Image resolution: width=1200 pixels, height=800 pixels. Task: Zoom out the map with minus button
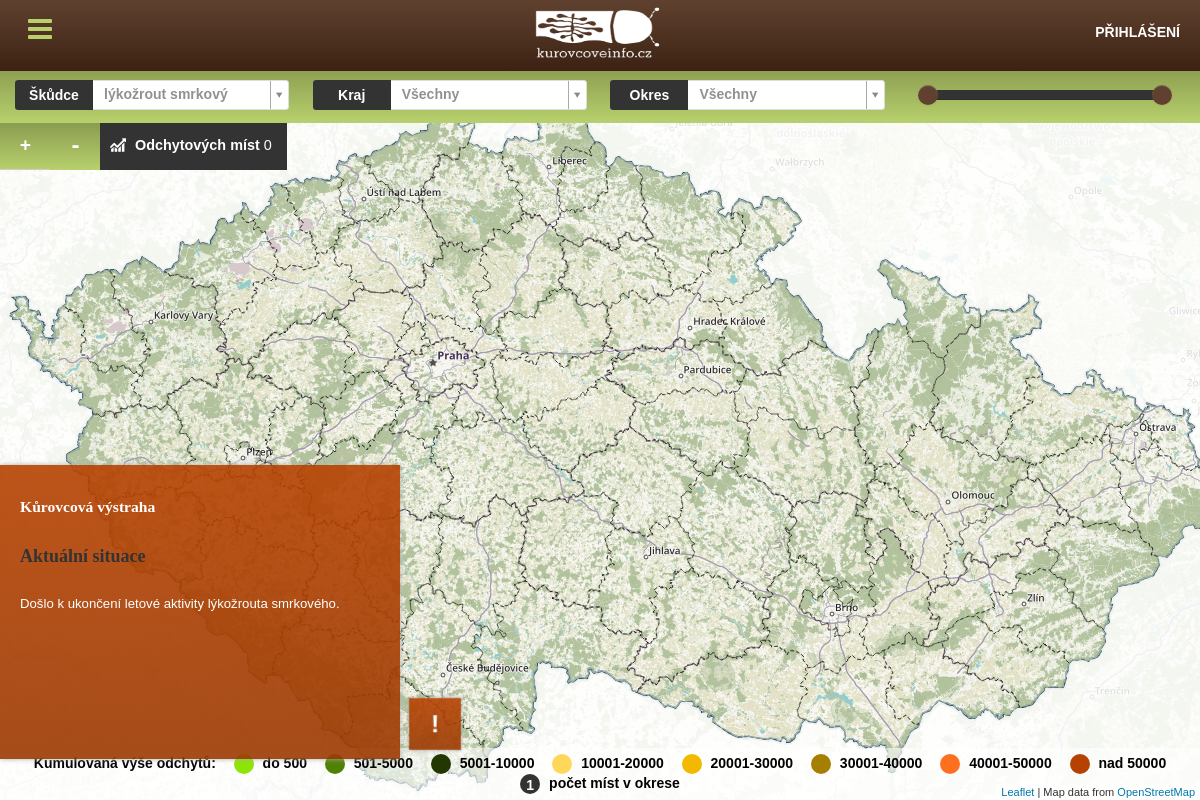click(75, 146)
